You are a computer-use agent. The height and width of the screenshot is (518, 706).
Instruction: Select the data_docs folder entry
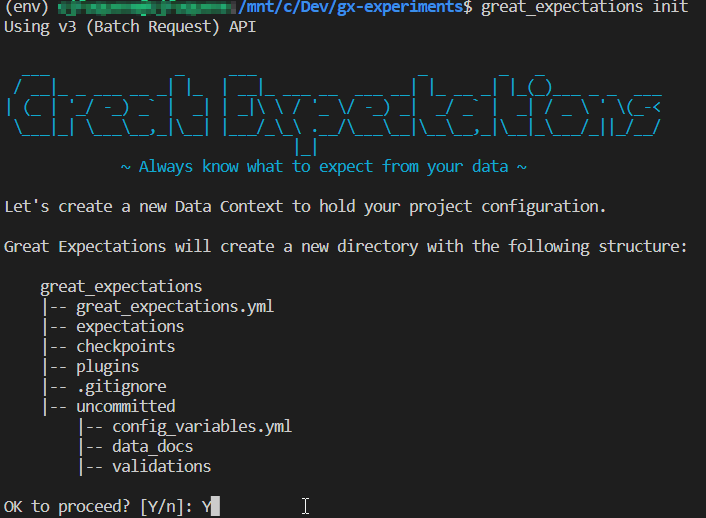click(152, 446)
